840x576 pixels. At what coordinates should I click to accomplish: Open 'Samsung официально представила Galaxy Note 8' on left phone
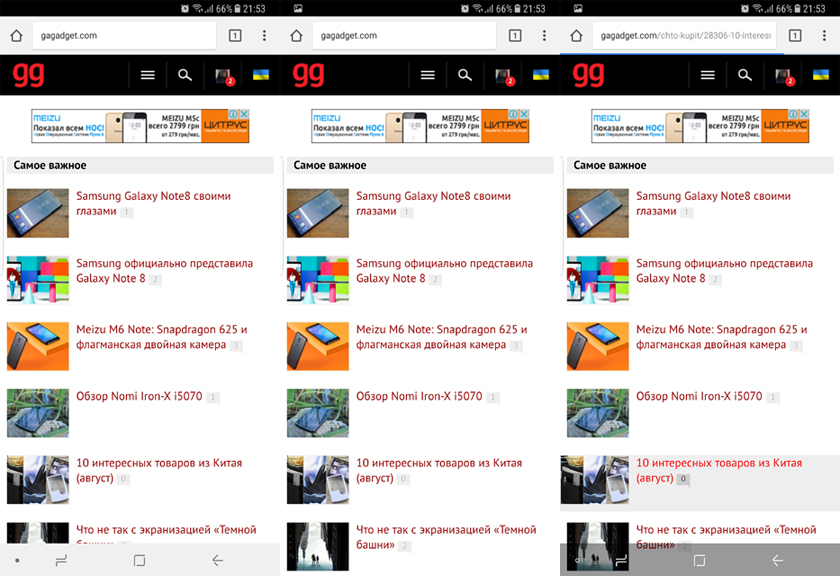164,271
